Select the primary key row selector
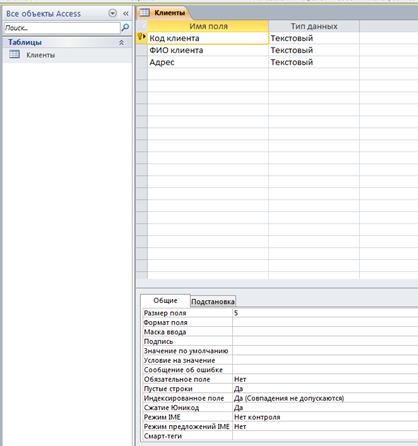Screen dimensions: 418x446 click(x=142, y=38)
